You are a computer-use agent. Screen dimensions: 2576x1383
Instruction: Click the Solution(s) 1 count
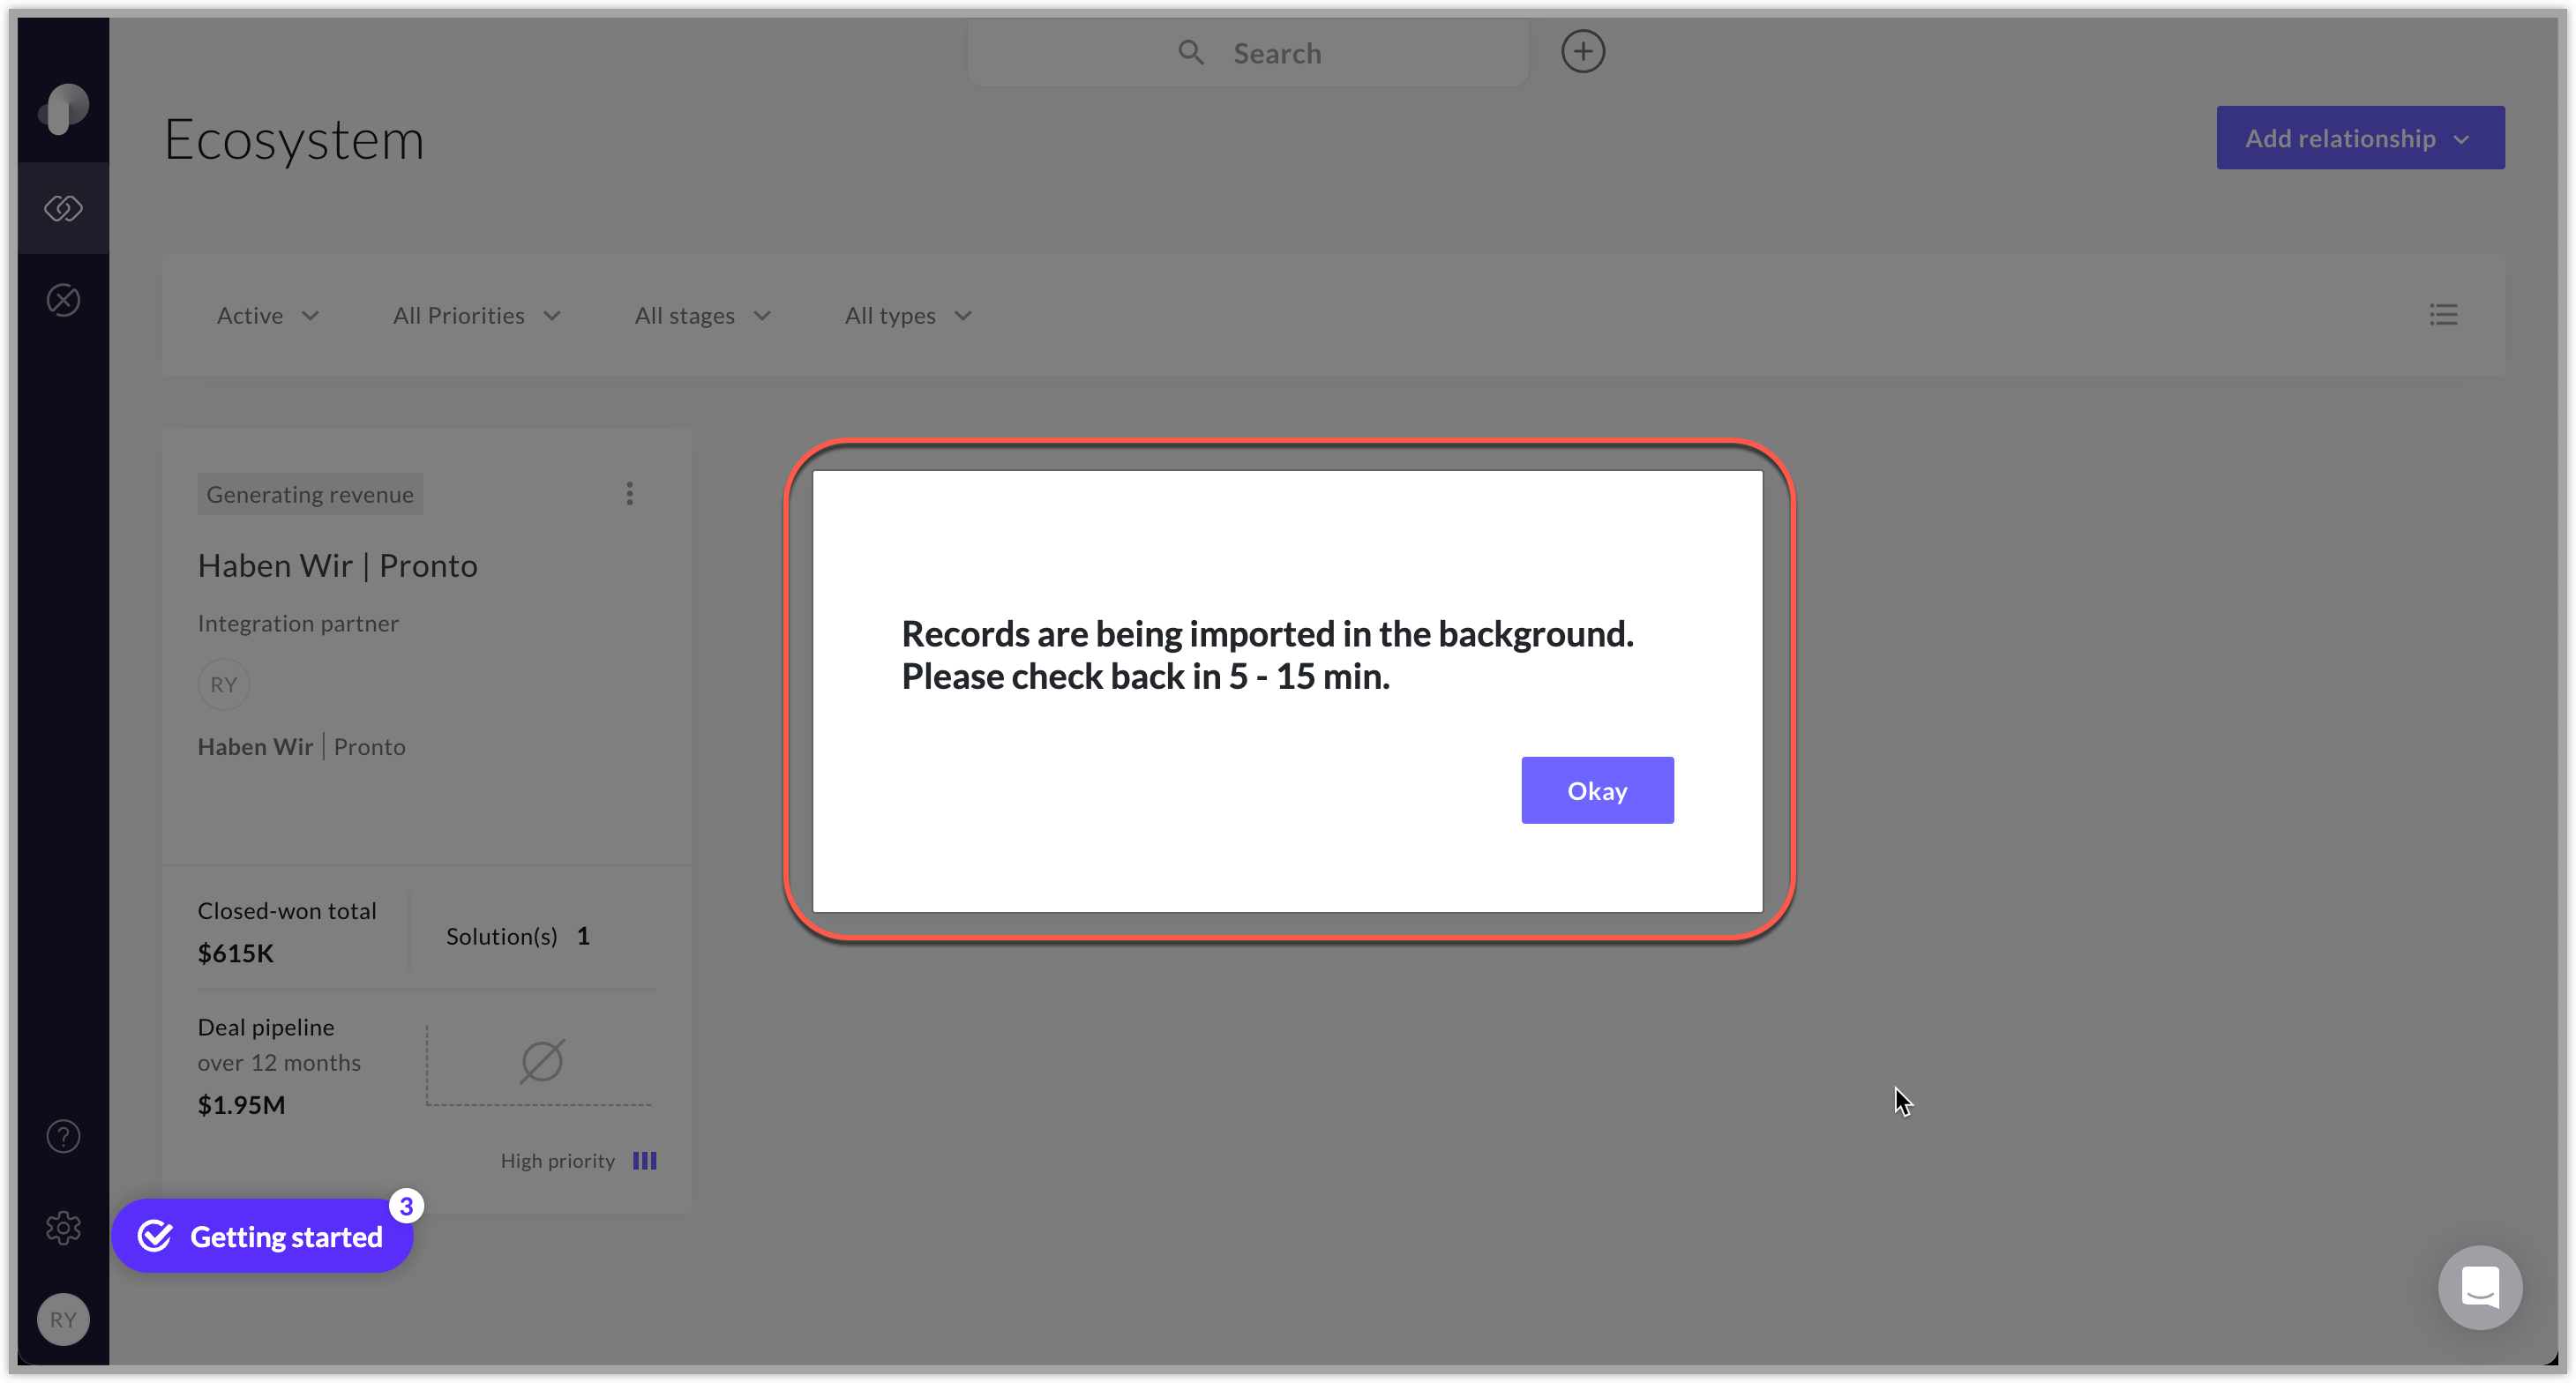click(518, 936)
